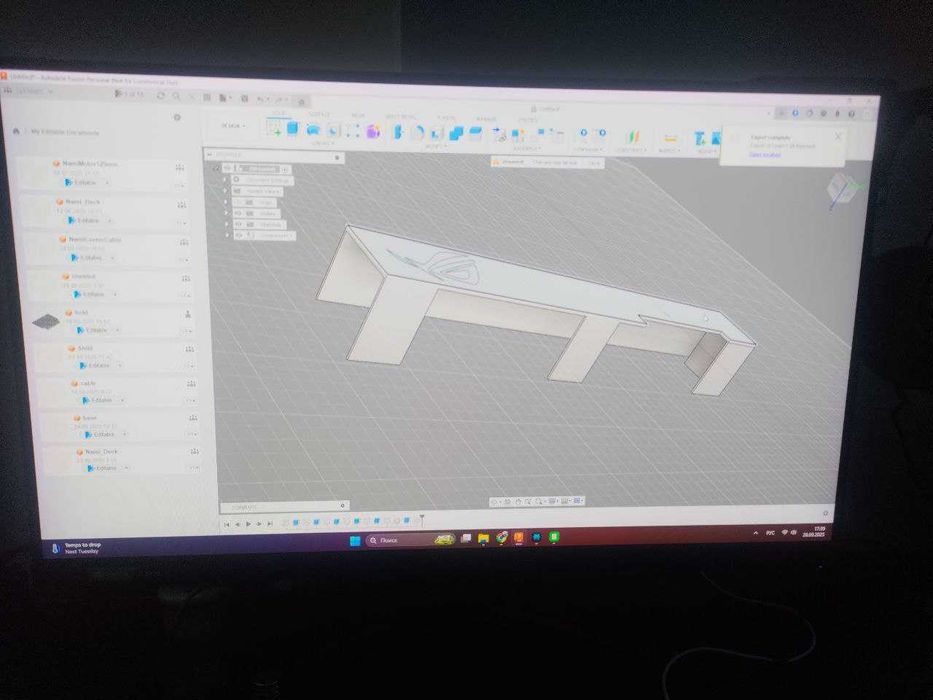933x700 pixels.
Task: Expand the Named Views browser node
Action: 225,191
